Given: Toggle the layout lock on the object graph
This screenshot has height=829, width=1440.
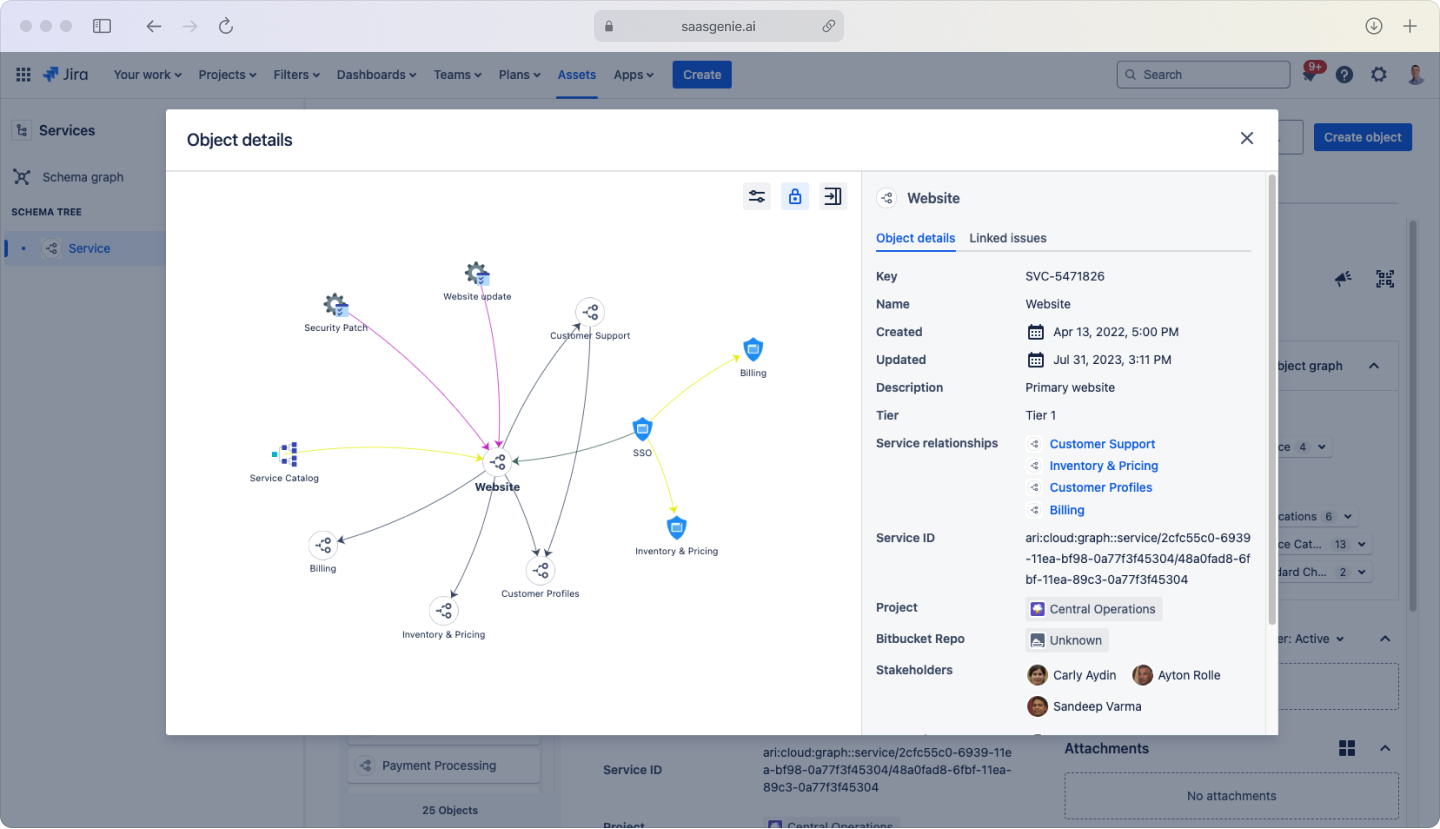Looking at the screenshot, I should click(x=794, y=196).
